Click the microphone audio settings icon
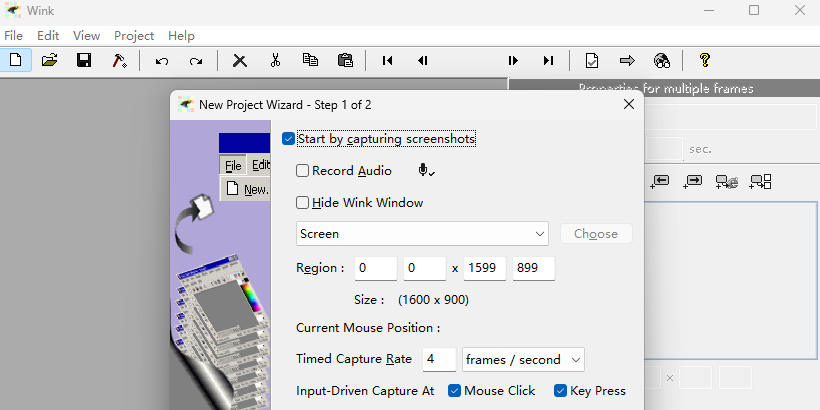The image size is (820, 410). coord(427,170)
